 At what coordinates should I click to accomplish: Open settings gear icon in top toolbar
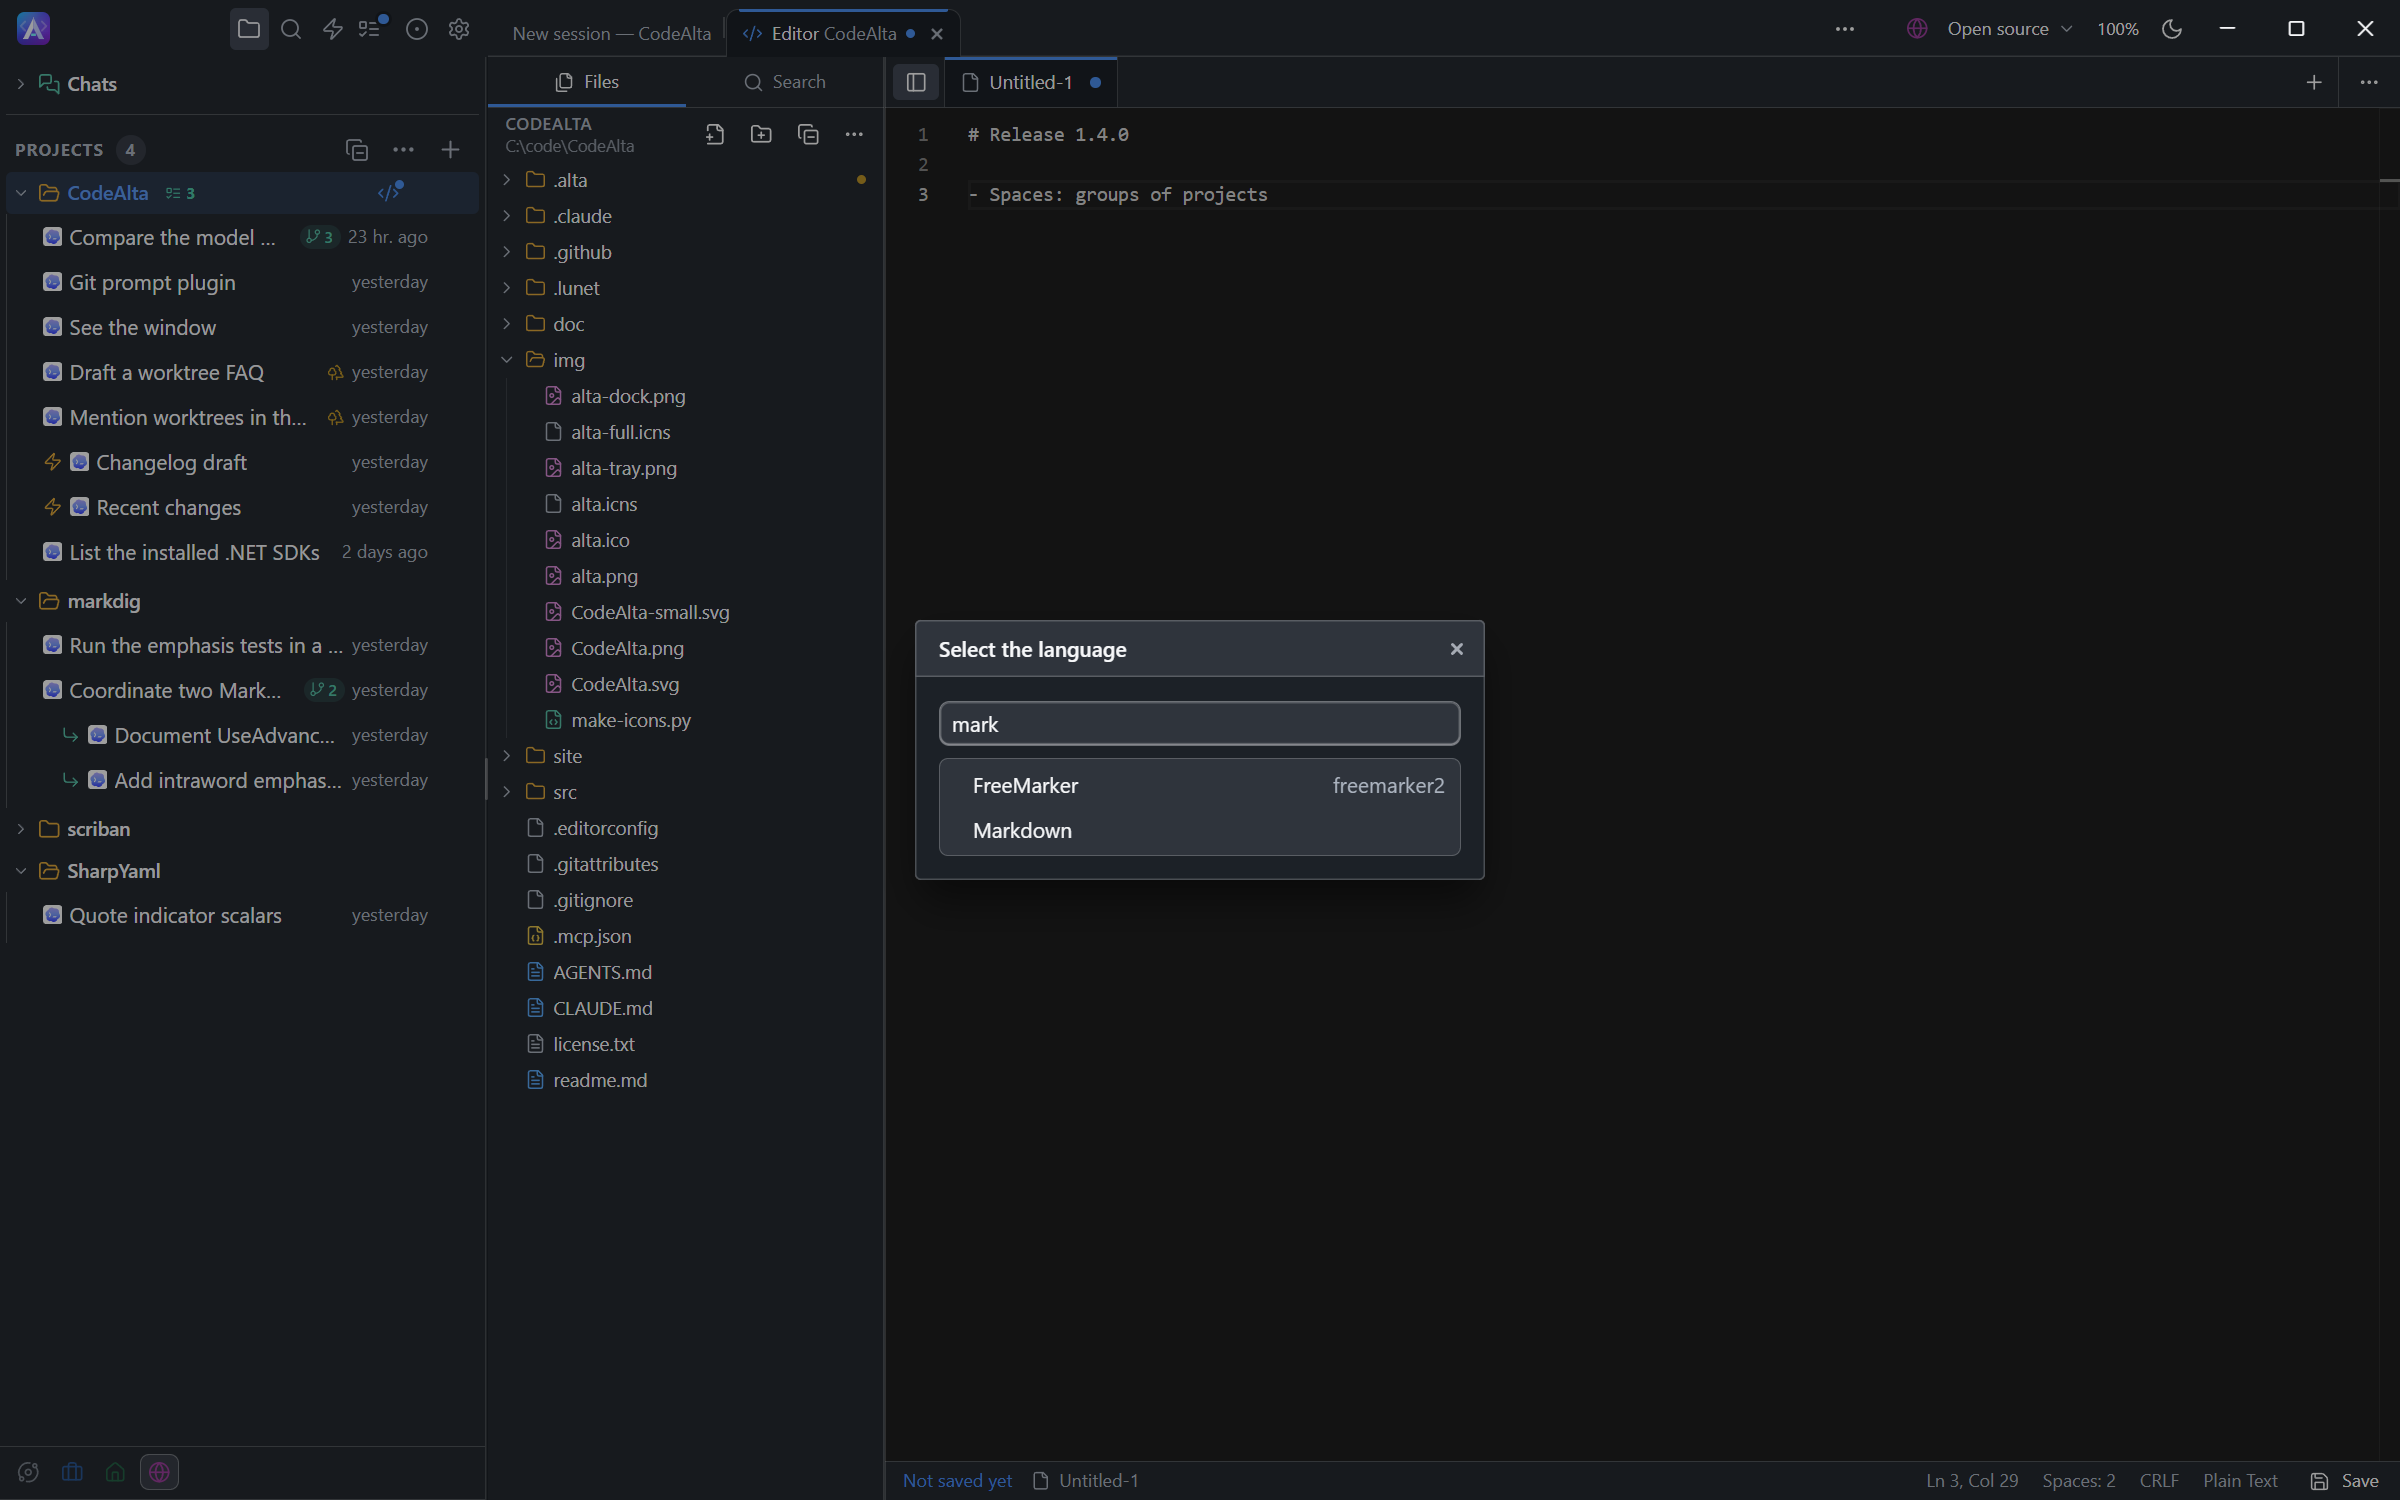[x=459, y=29]
